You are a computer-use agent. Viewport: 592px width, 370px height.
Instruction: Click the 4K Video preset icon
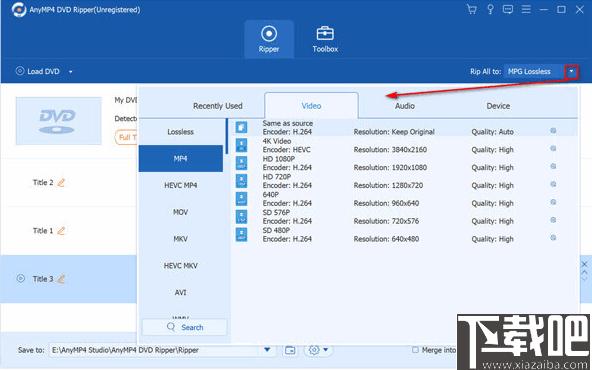click(x=241, y=145)
